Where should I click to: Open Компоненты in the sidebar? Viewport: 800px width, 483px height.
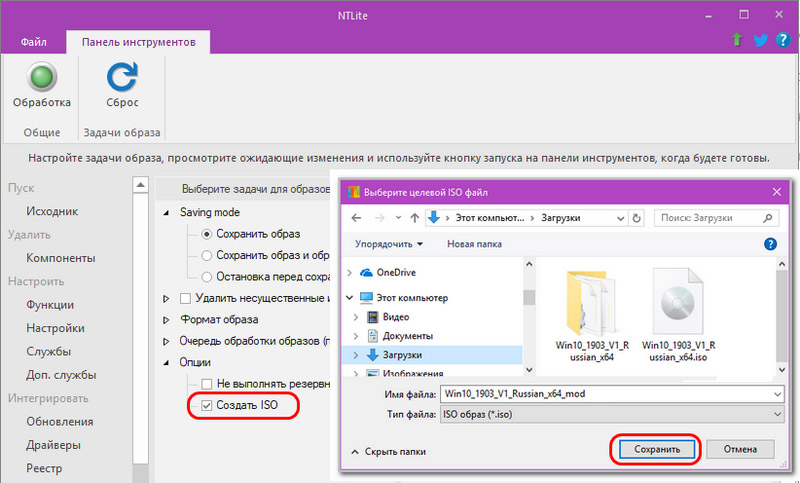tap(61, 258)
